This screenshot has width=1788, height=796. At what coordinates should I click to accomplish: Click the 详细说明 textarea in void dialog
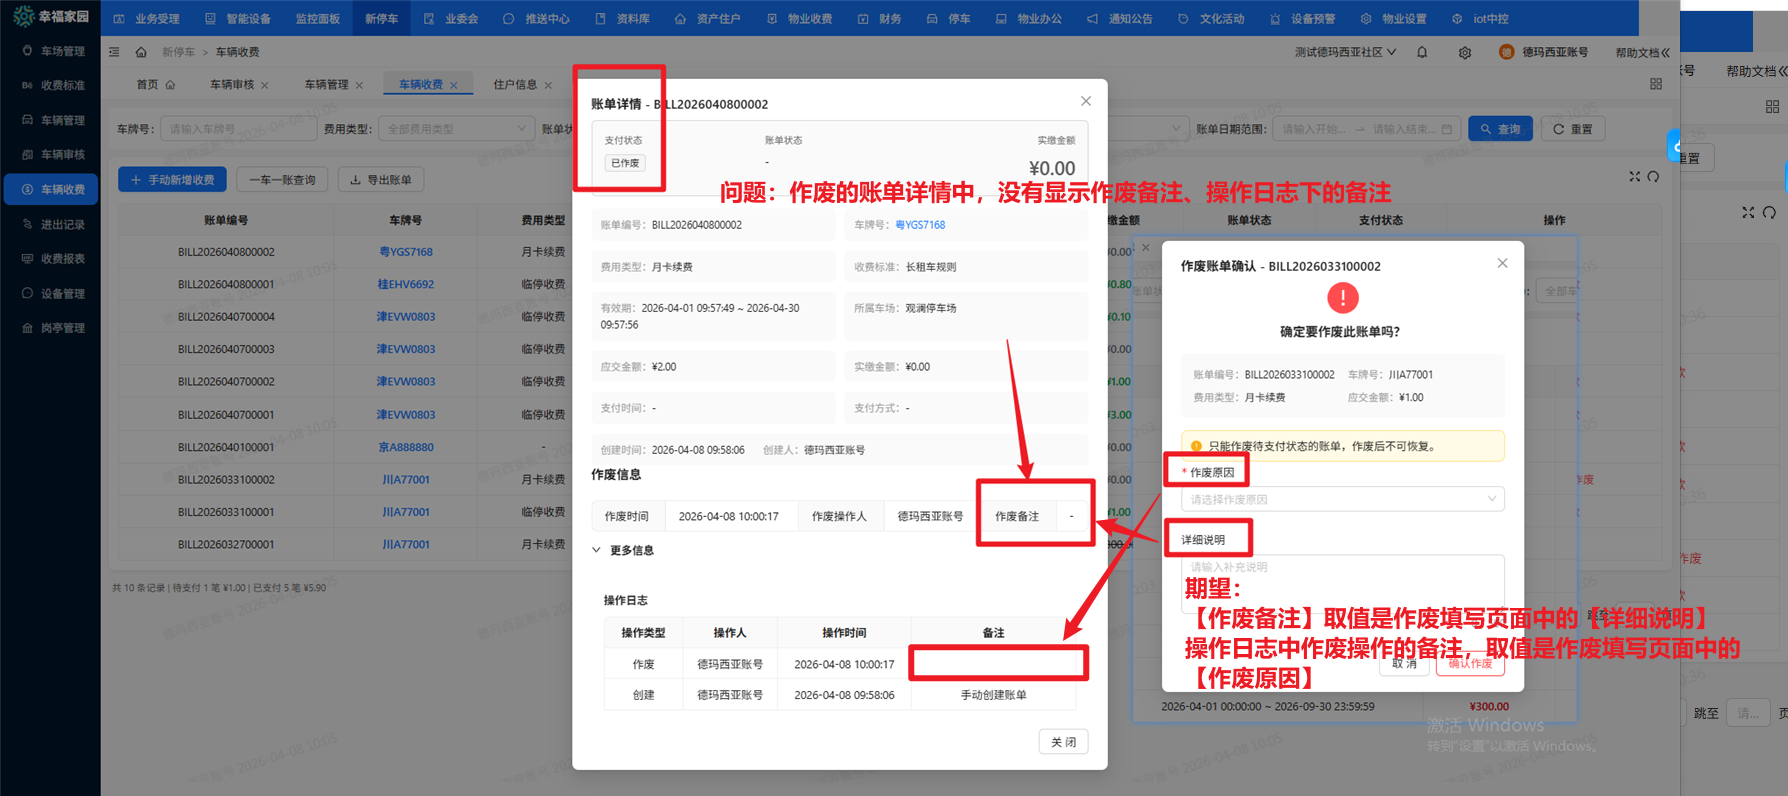[x=1343, y=582]
